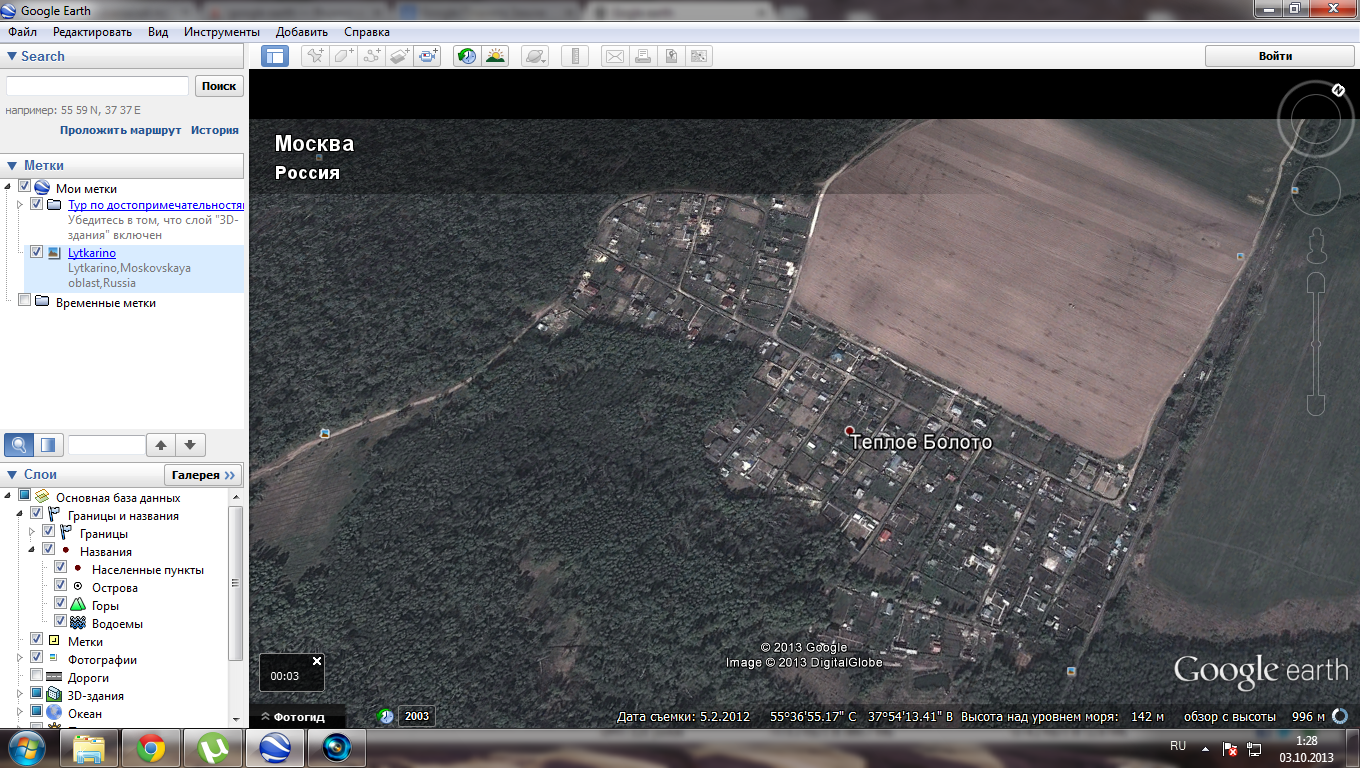Click the move-up arrow button
Viewport: 1360px width, 768px height.
160,445
